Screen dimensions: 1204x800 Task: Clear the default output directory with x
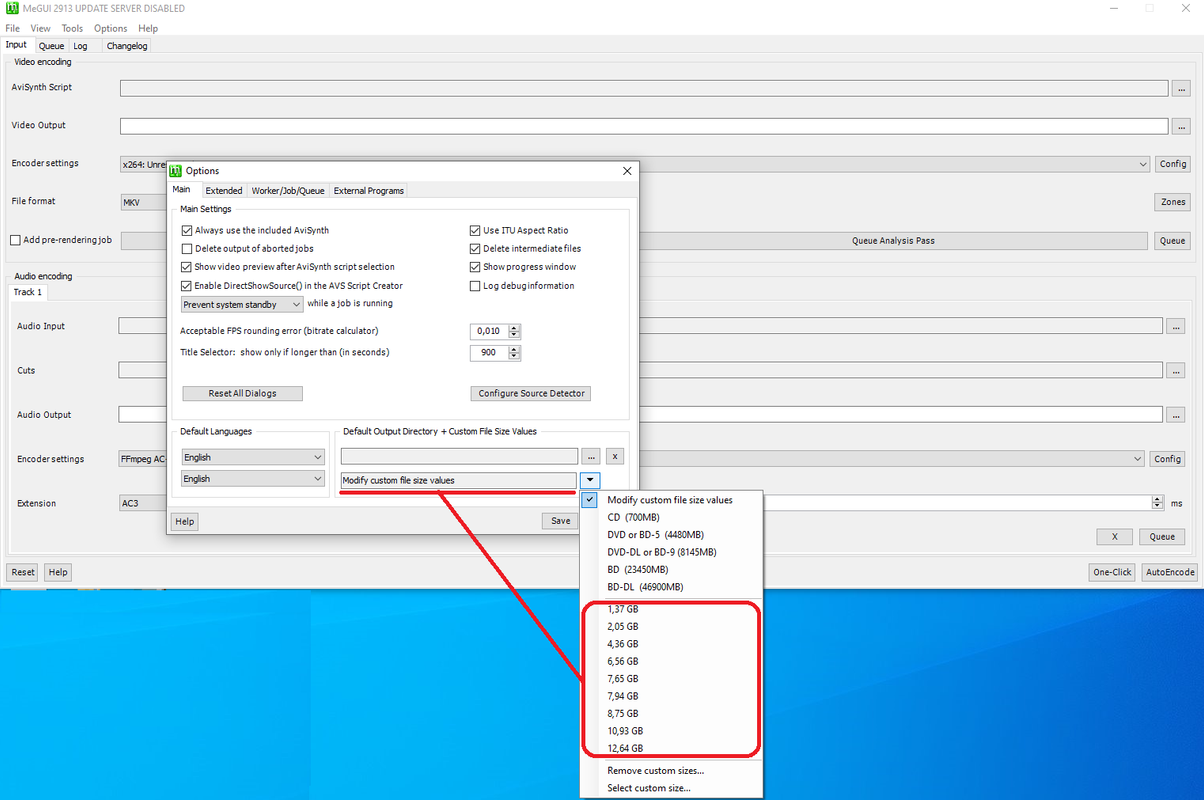click(x=616, y=457)
